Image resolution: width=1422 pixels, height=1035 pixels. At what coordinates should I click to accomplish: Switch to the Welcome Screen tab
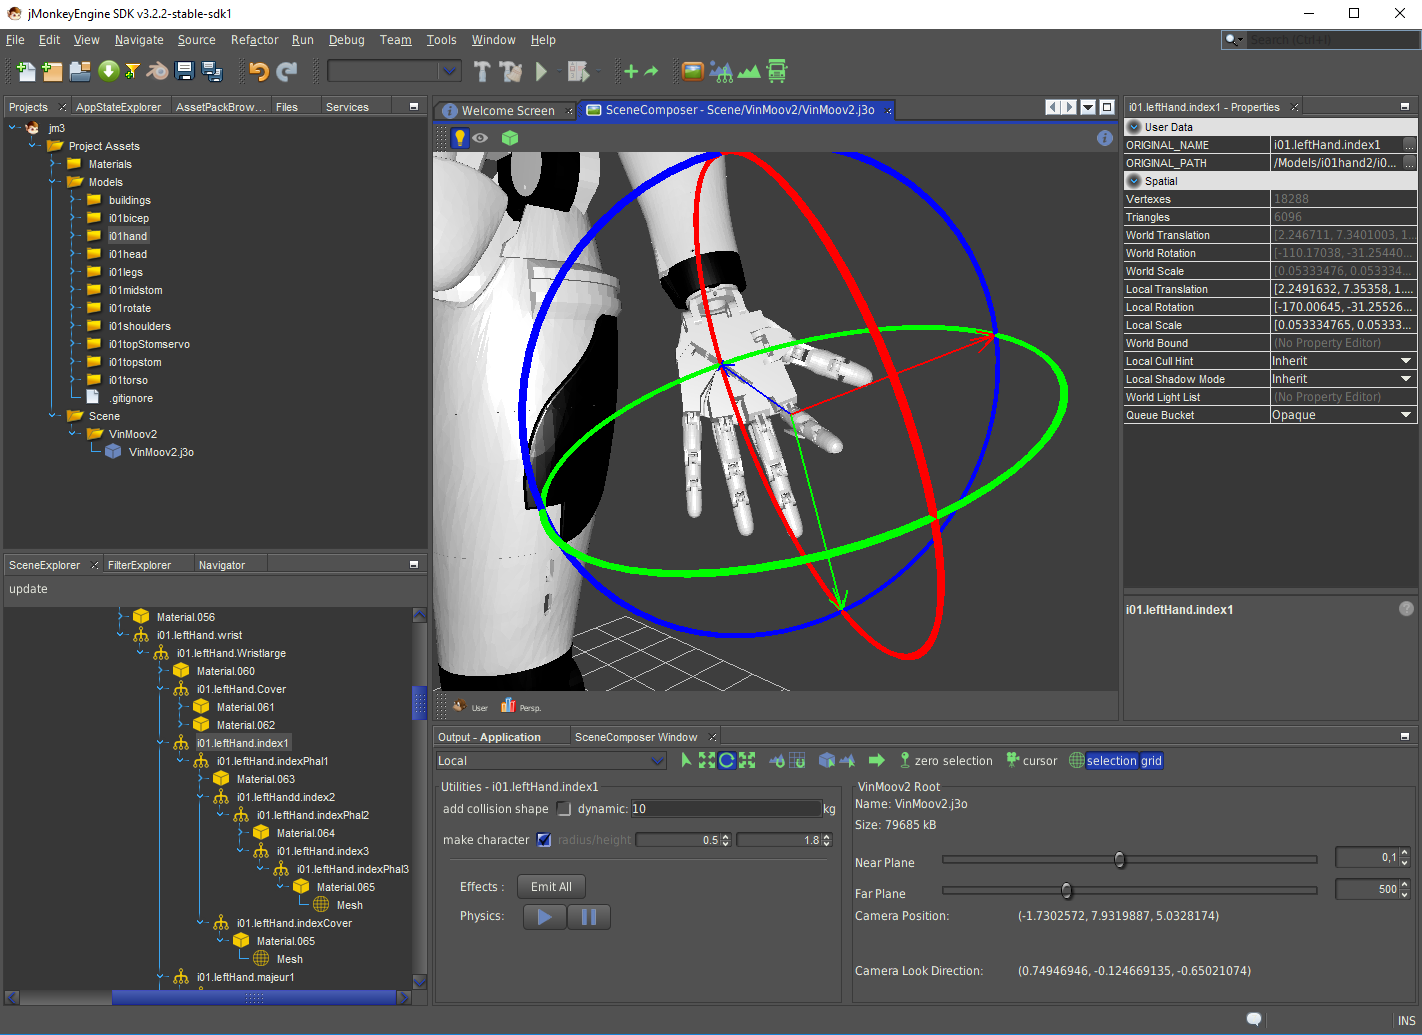(507, 111)
